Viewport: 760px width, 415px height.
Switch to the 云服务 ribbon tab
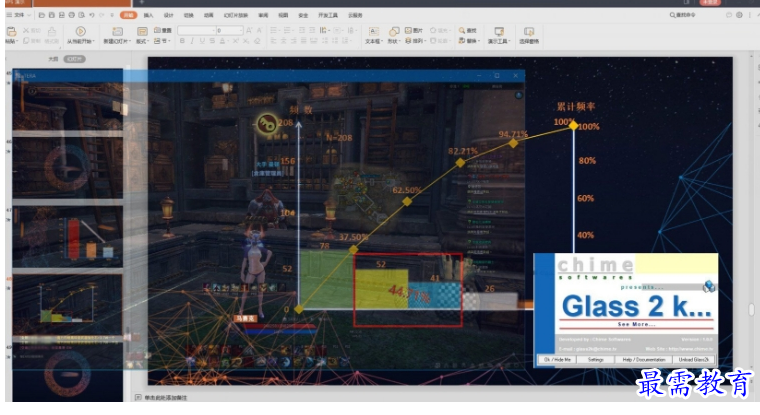pyautogui.click(x=355, y=16)
